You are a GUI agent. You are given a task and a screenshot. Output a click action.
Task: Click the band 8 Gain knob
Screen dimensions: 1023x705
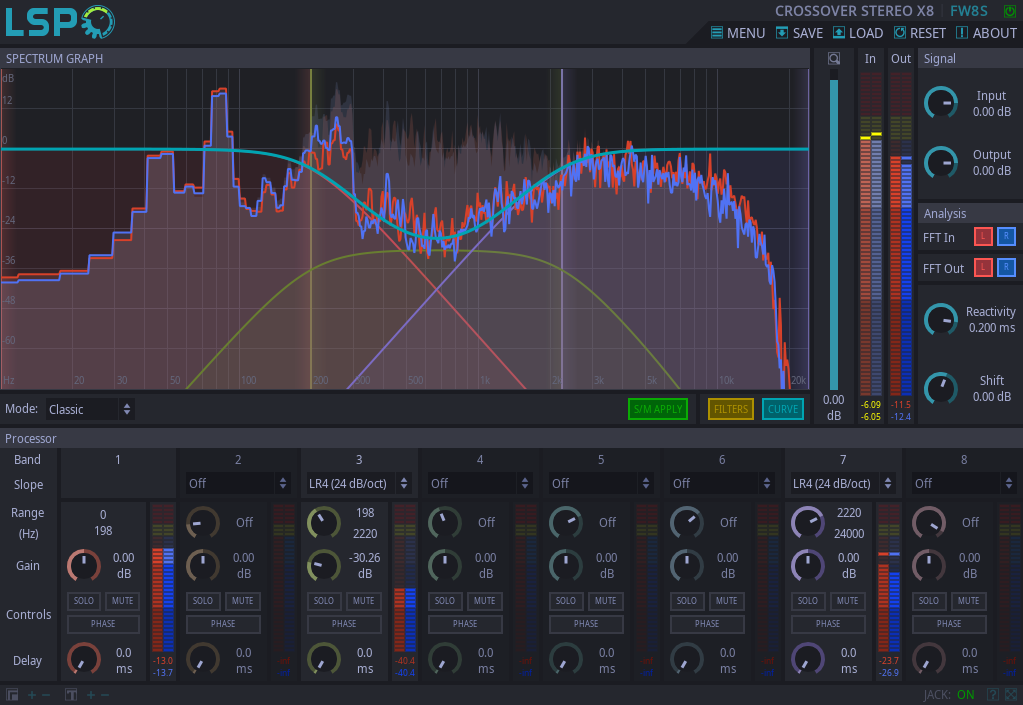(928, 565)
